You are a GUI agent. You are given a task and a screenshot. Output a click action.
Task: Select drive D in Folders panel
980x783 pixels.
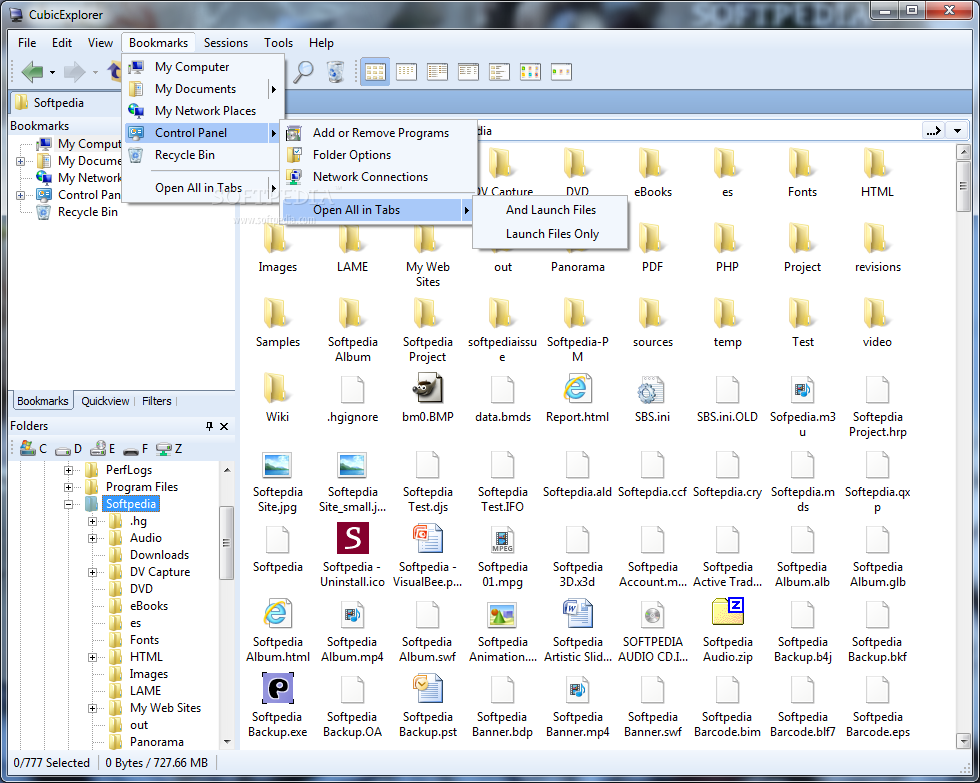click(x=68, y=448)
